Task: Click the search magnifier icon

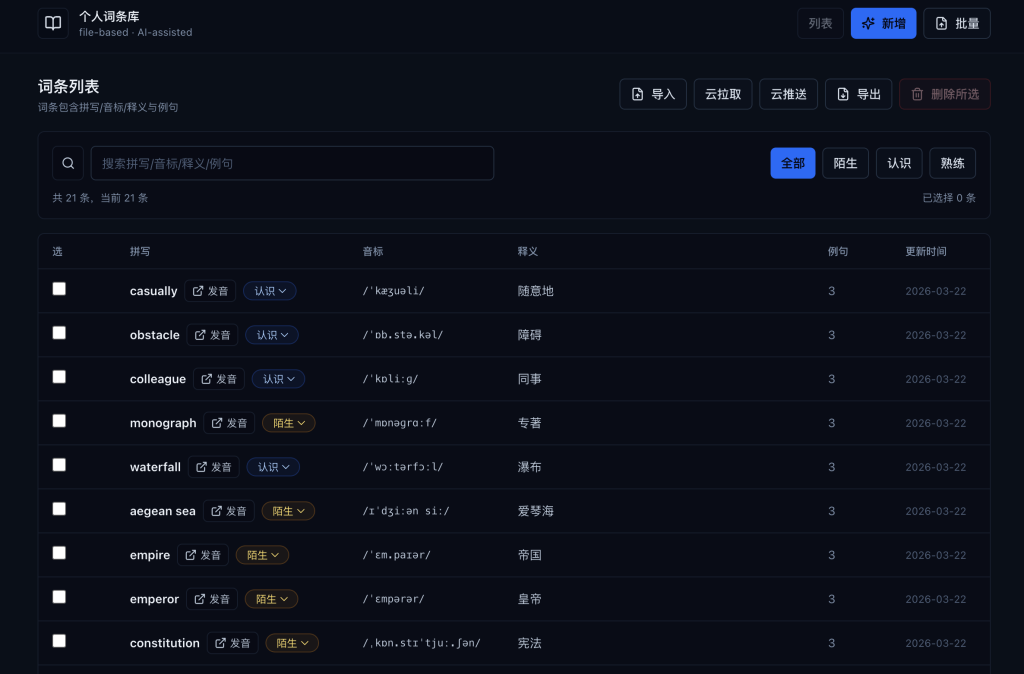Action: pyautogui.click(x=68, y=163)
